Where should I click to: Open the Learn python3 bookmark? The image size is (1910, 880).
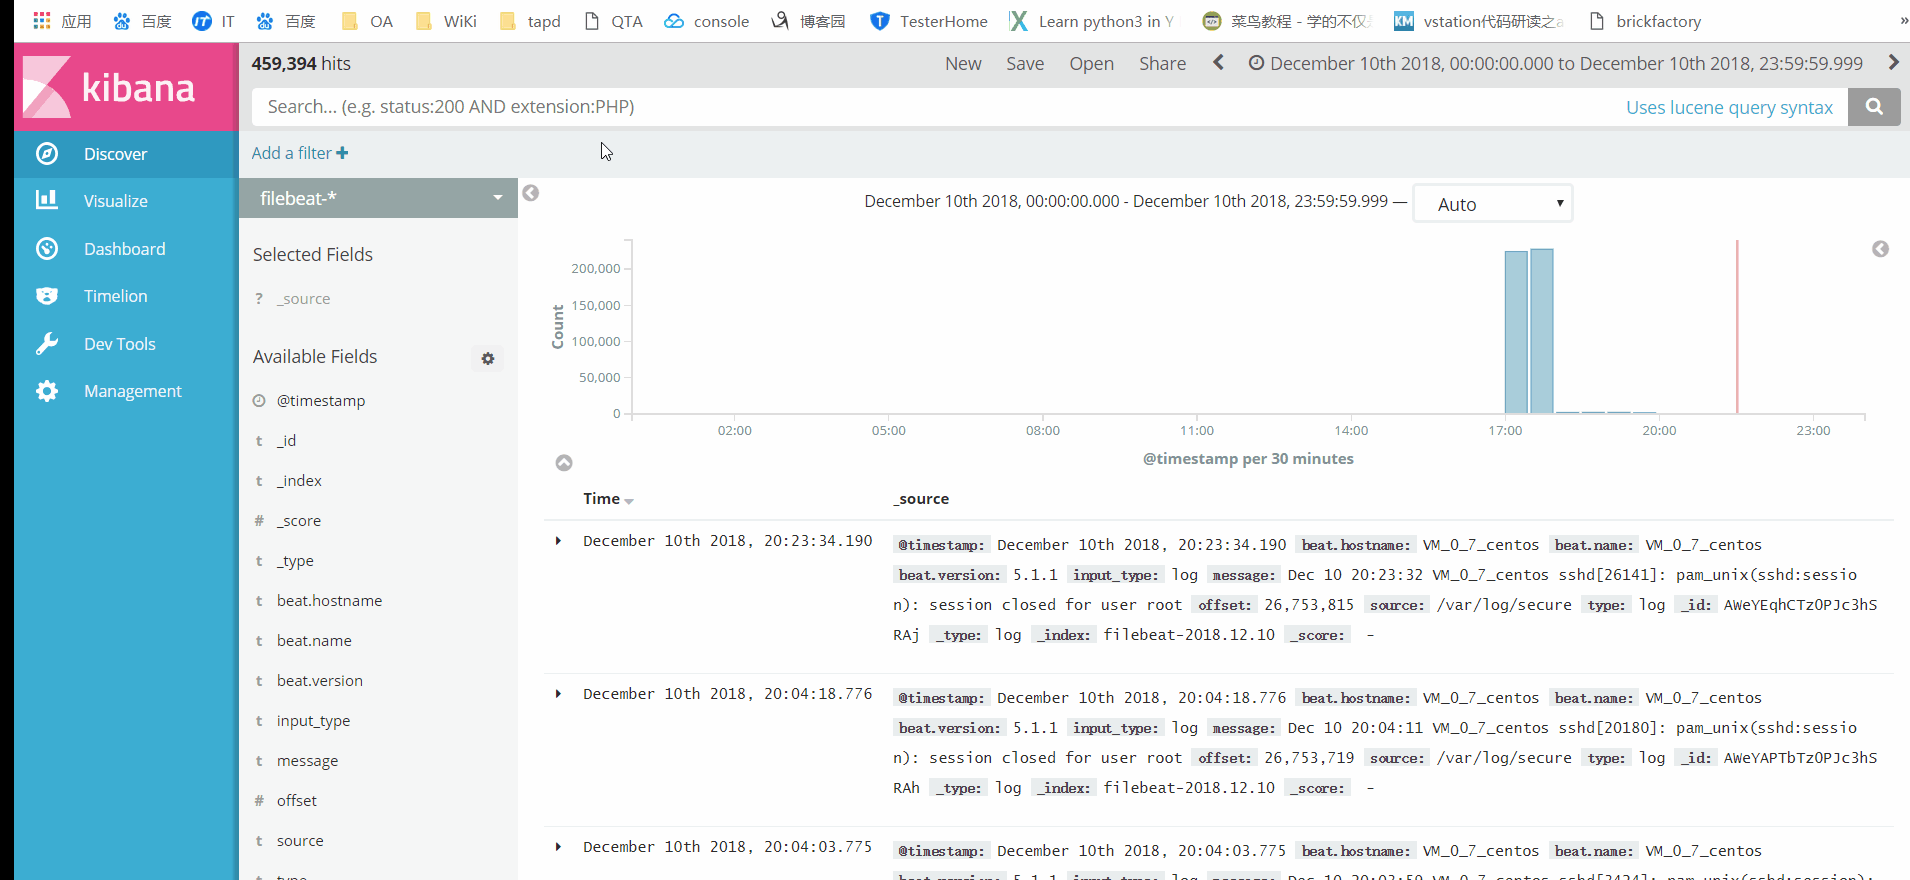[x=1092, y=21]
